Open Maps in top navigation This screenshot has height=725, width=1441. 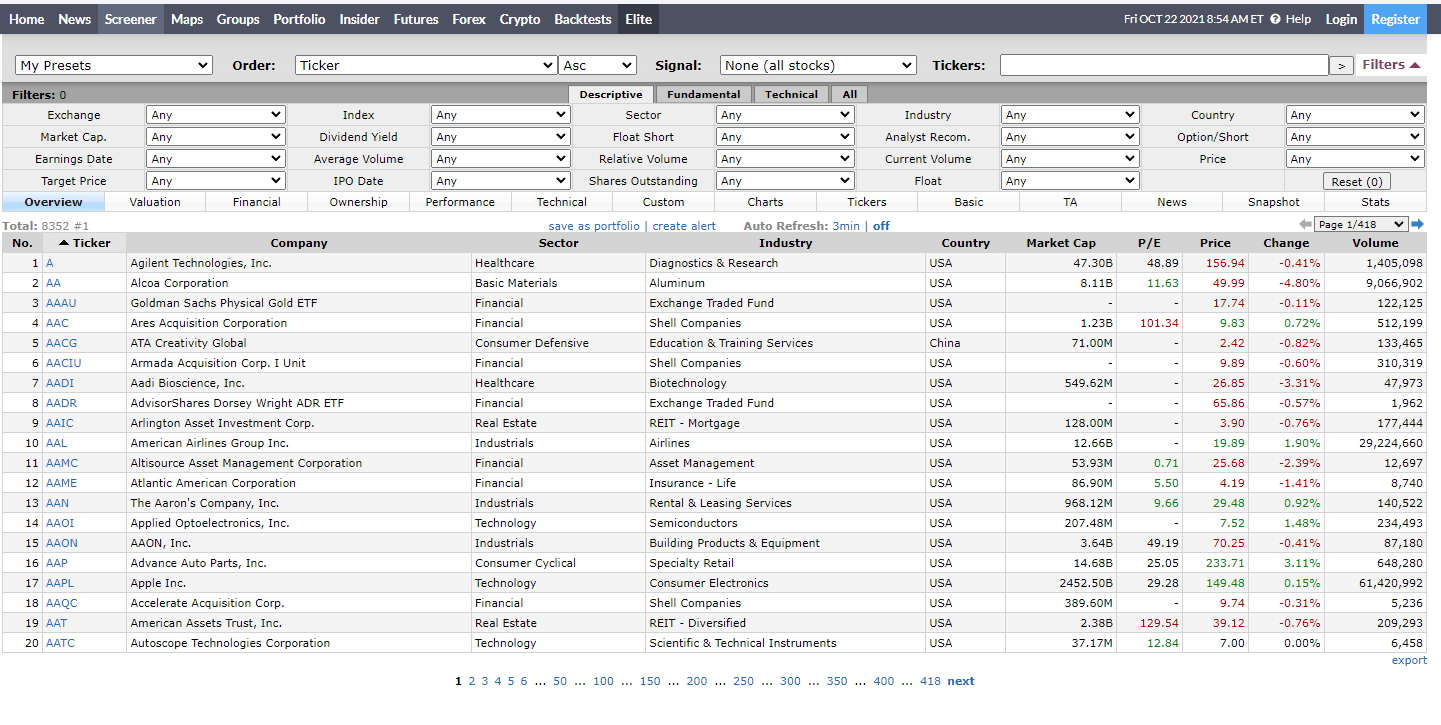(187, 19)
